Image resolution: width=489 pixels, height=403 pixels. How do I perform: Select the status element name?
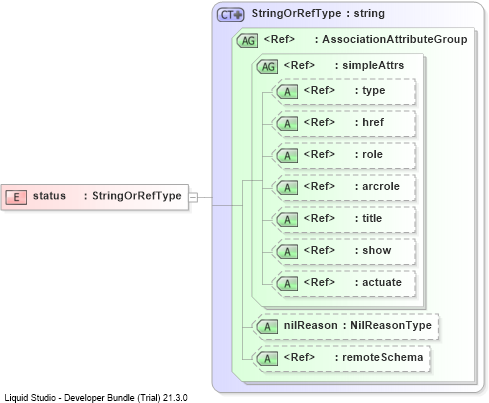coord(49,196)
